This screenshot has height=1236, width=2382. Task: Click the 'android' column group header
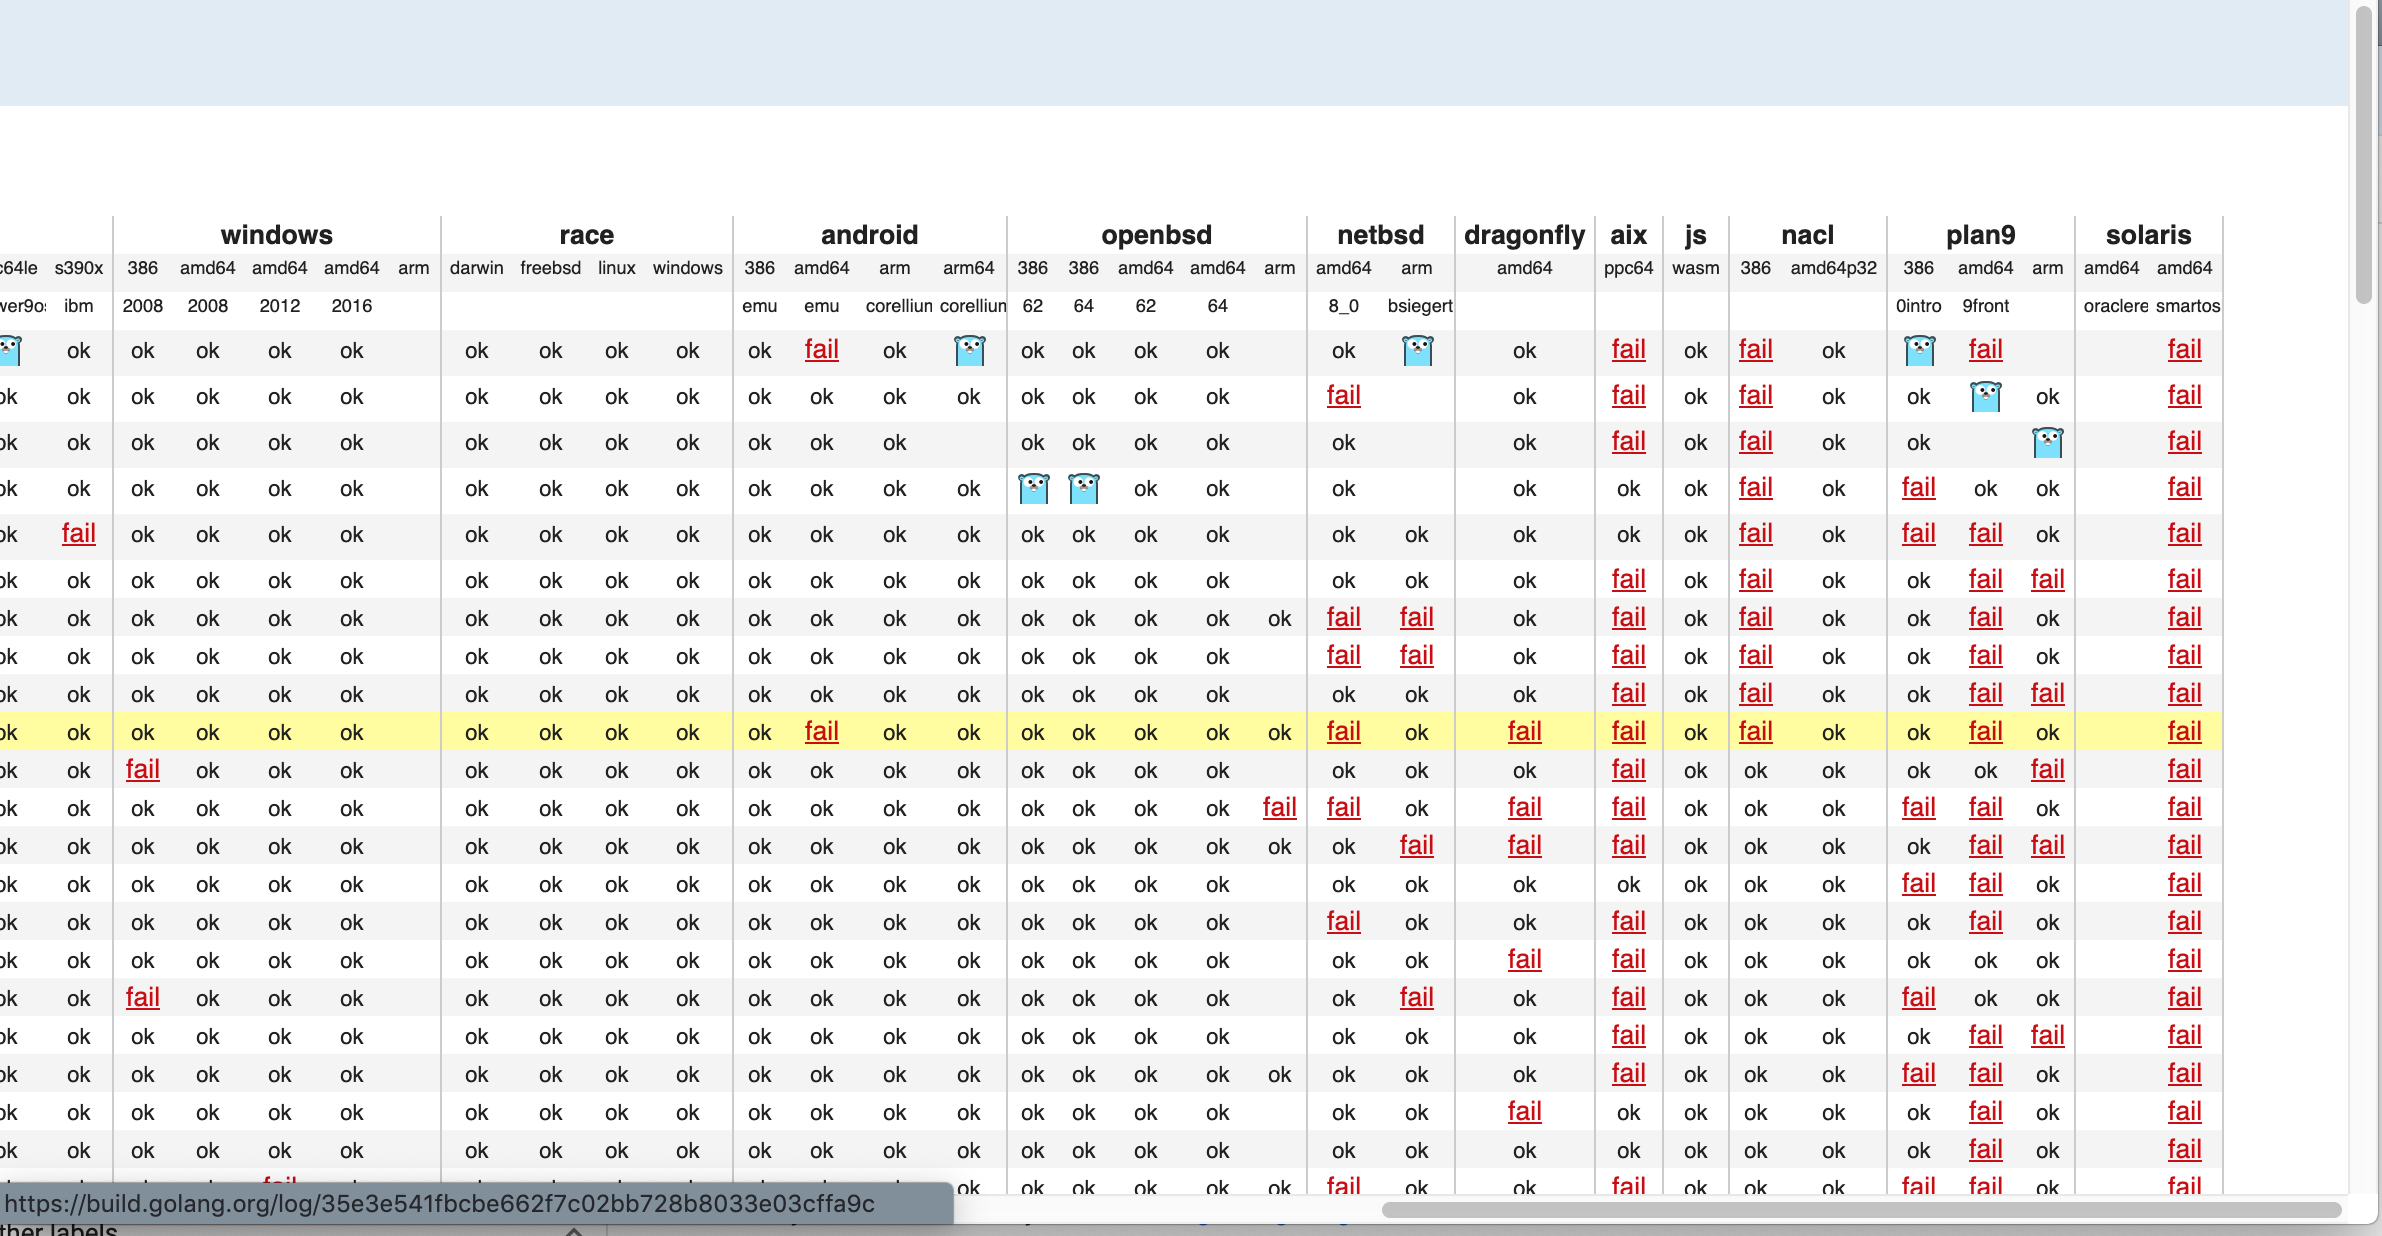(x=870, y=235)
